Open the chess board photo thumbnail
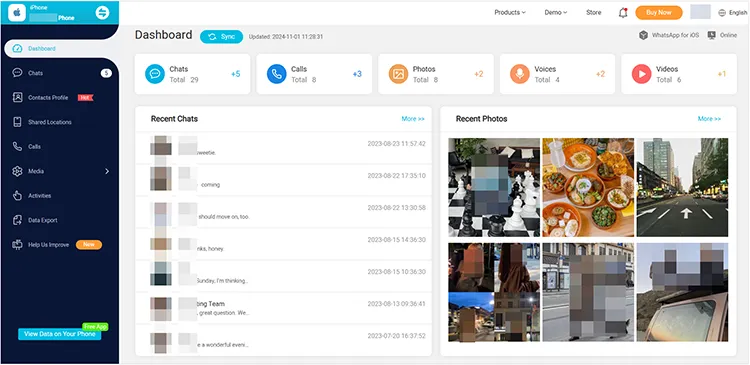 tap(494, 188)
